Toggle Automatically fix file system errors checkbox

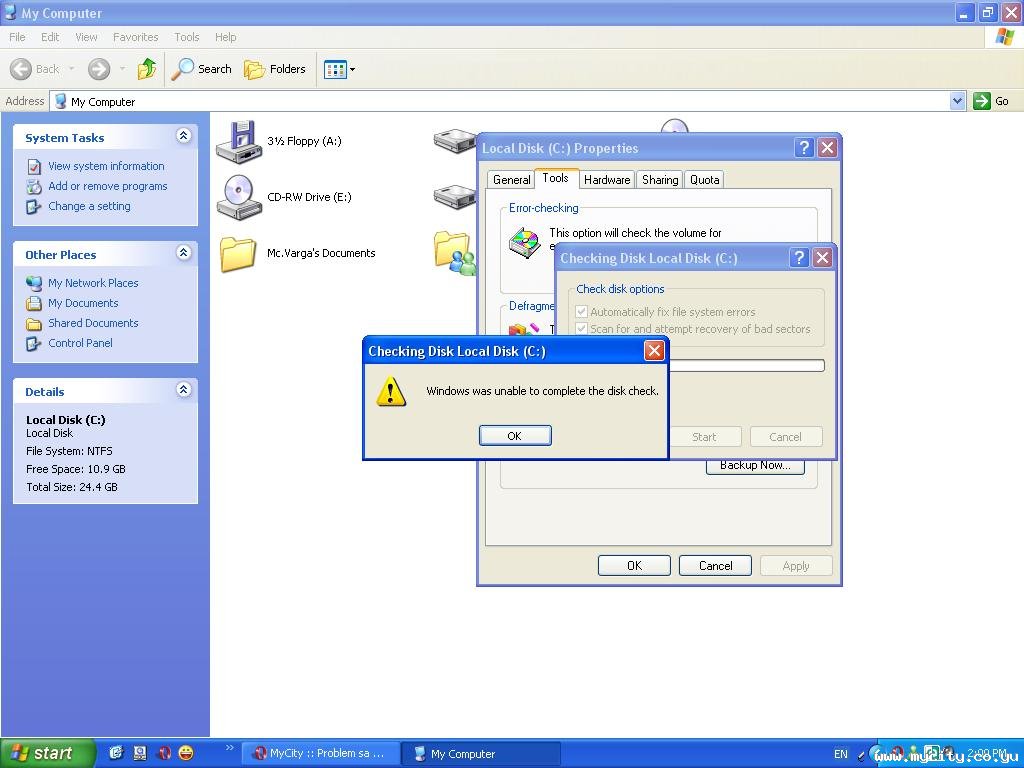click(581, 312)
